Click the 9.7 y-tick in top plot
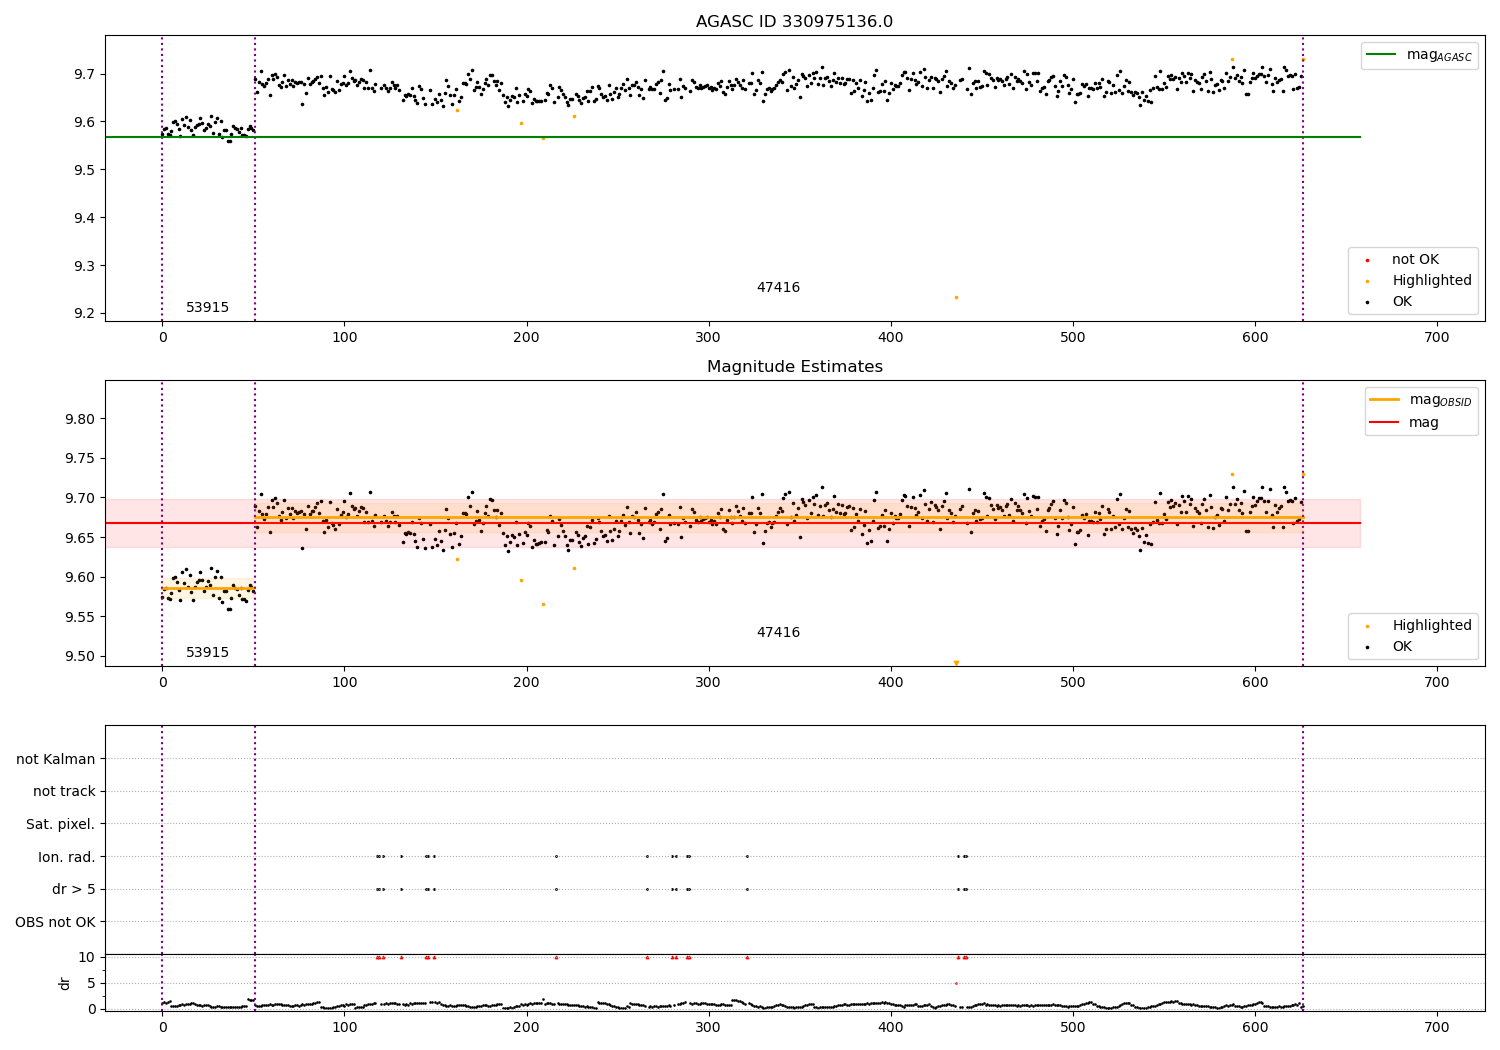 click(86, 75)
